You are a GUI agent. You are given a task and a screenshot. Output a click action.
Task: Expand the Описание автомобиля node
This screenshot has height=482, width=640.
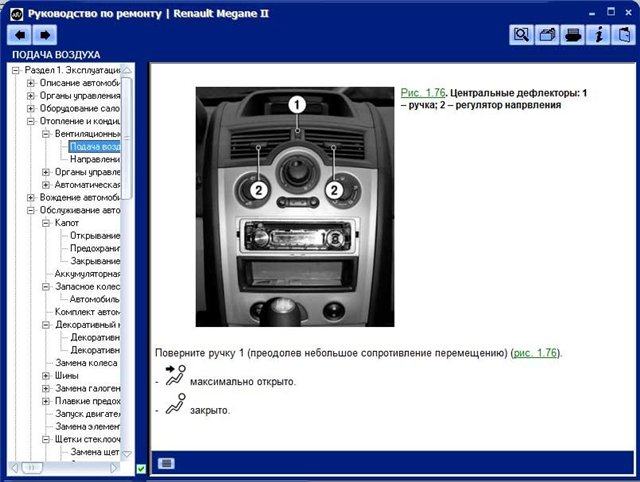click(x=31, y=83)
